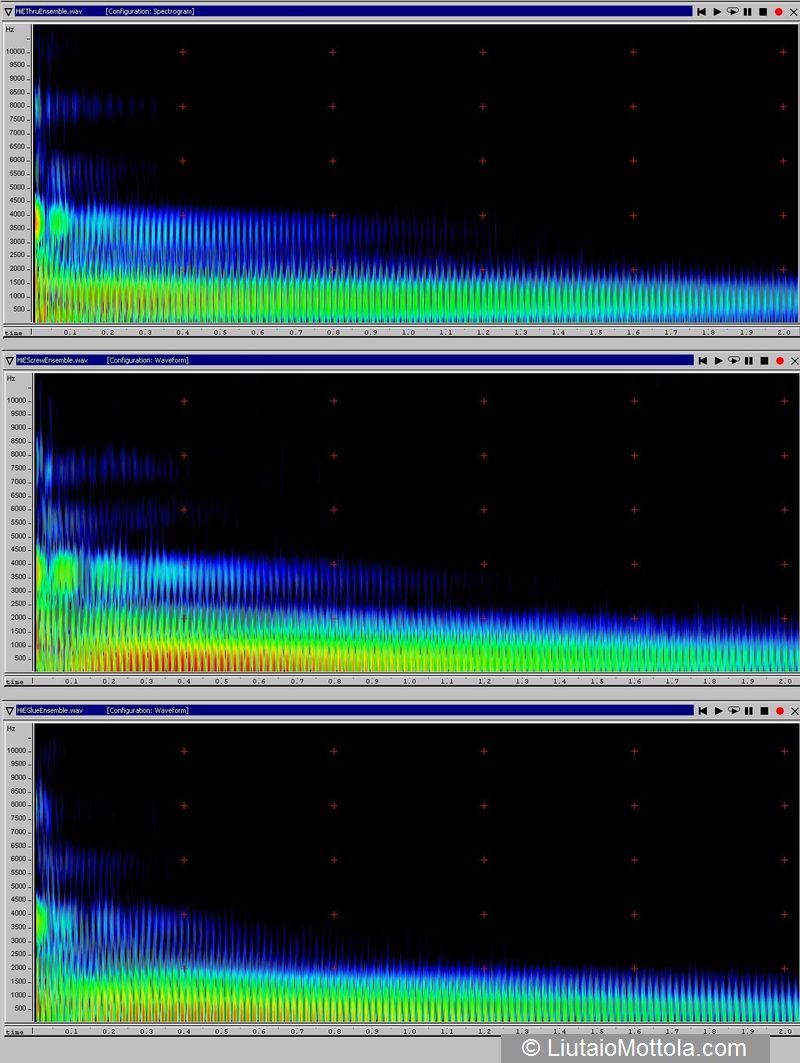Click 1.0 on HIEThruEnsemble time ruler
The width and height of the screenshot is (800, 1063).
point(408,332)
